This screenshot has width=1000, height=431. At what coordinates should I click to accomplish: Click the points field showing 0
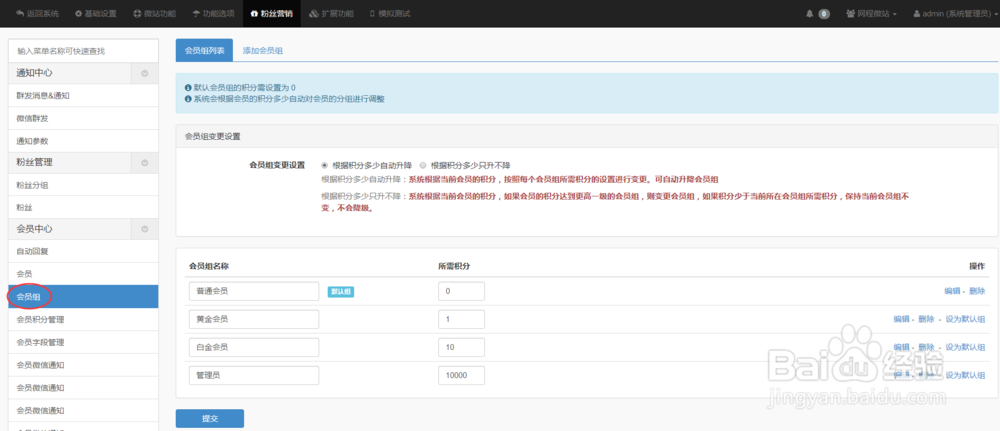461,291
